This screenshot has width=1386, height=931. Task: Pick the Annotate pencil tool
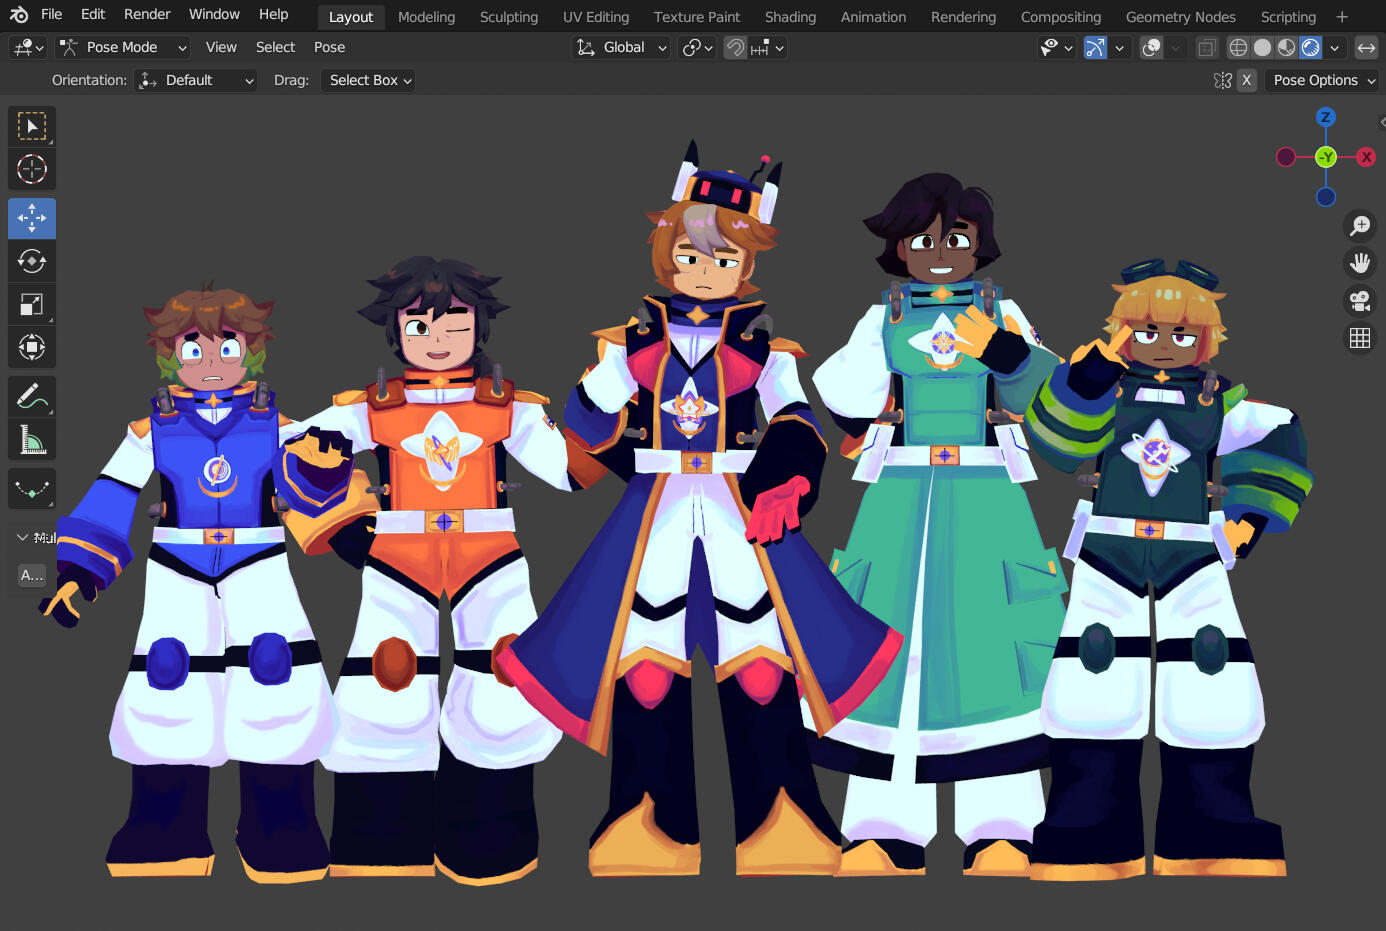point(32,396)
